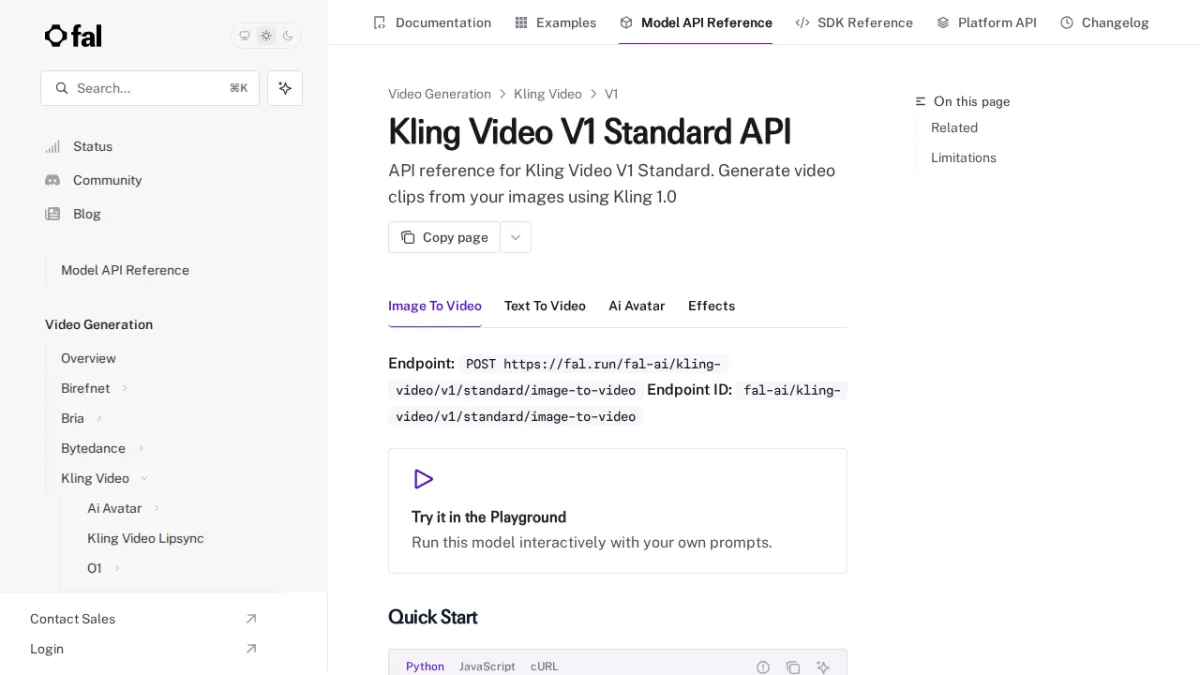This screenshot has width=1200, height=675.
Task: Click the code block info icon
Action: pyautogui.click(x=763, y=667)
